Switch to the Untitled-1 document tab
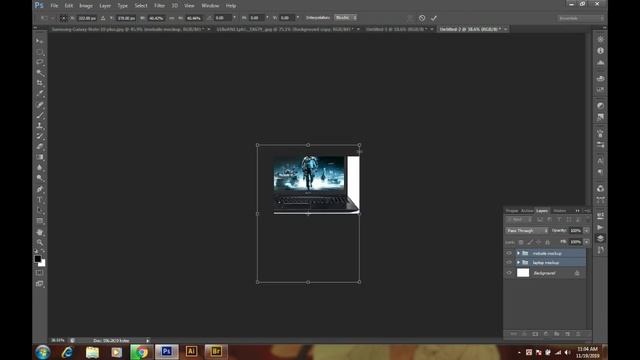The image size is (640, 360). 396,29
